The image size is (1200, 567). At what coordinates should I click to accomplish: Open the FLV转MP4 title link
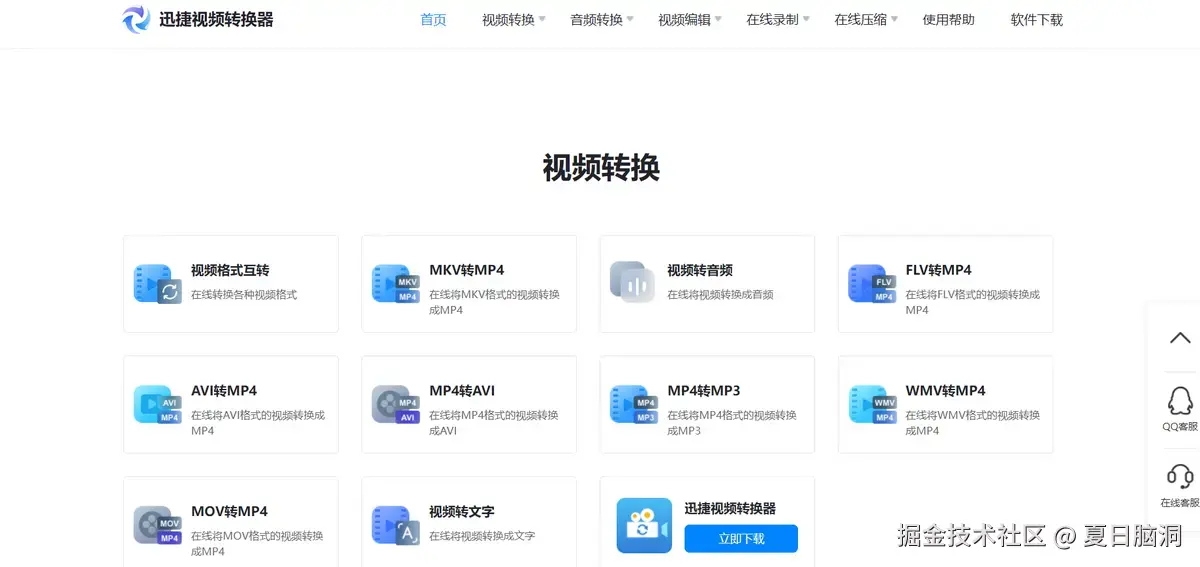[938, 270]
